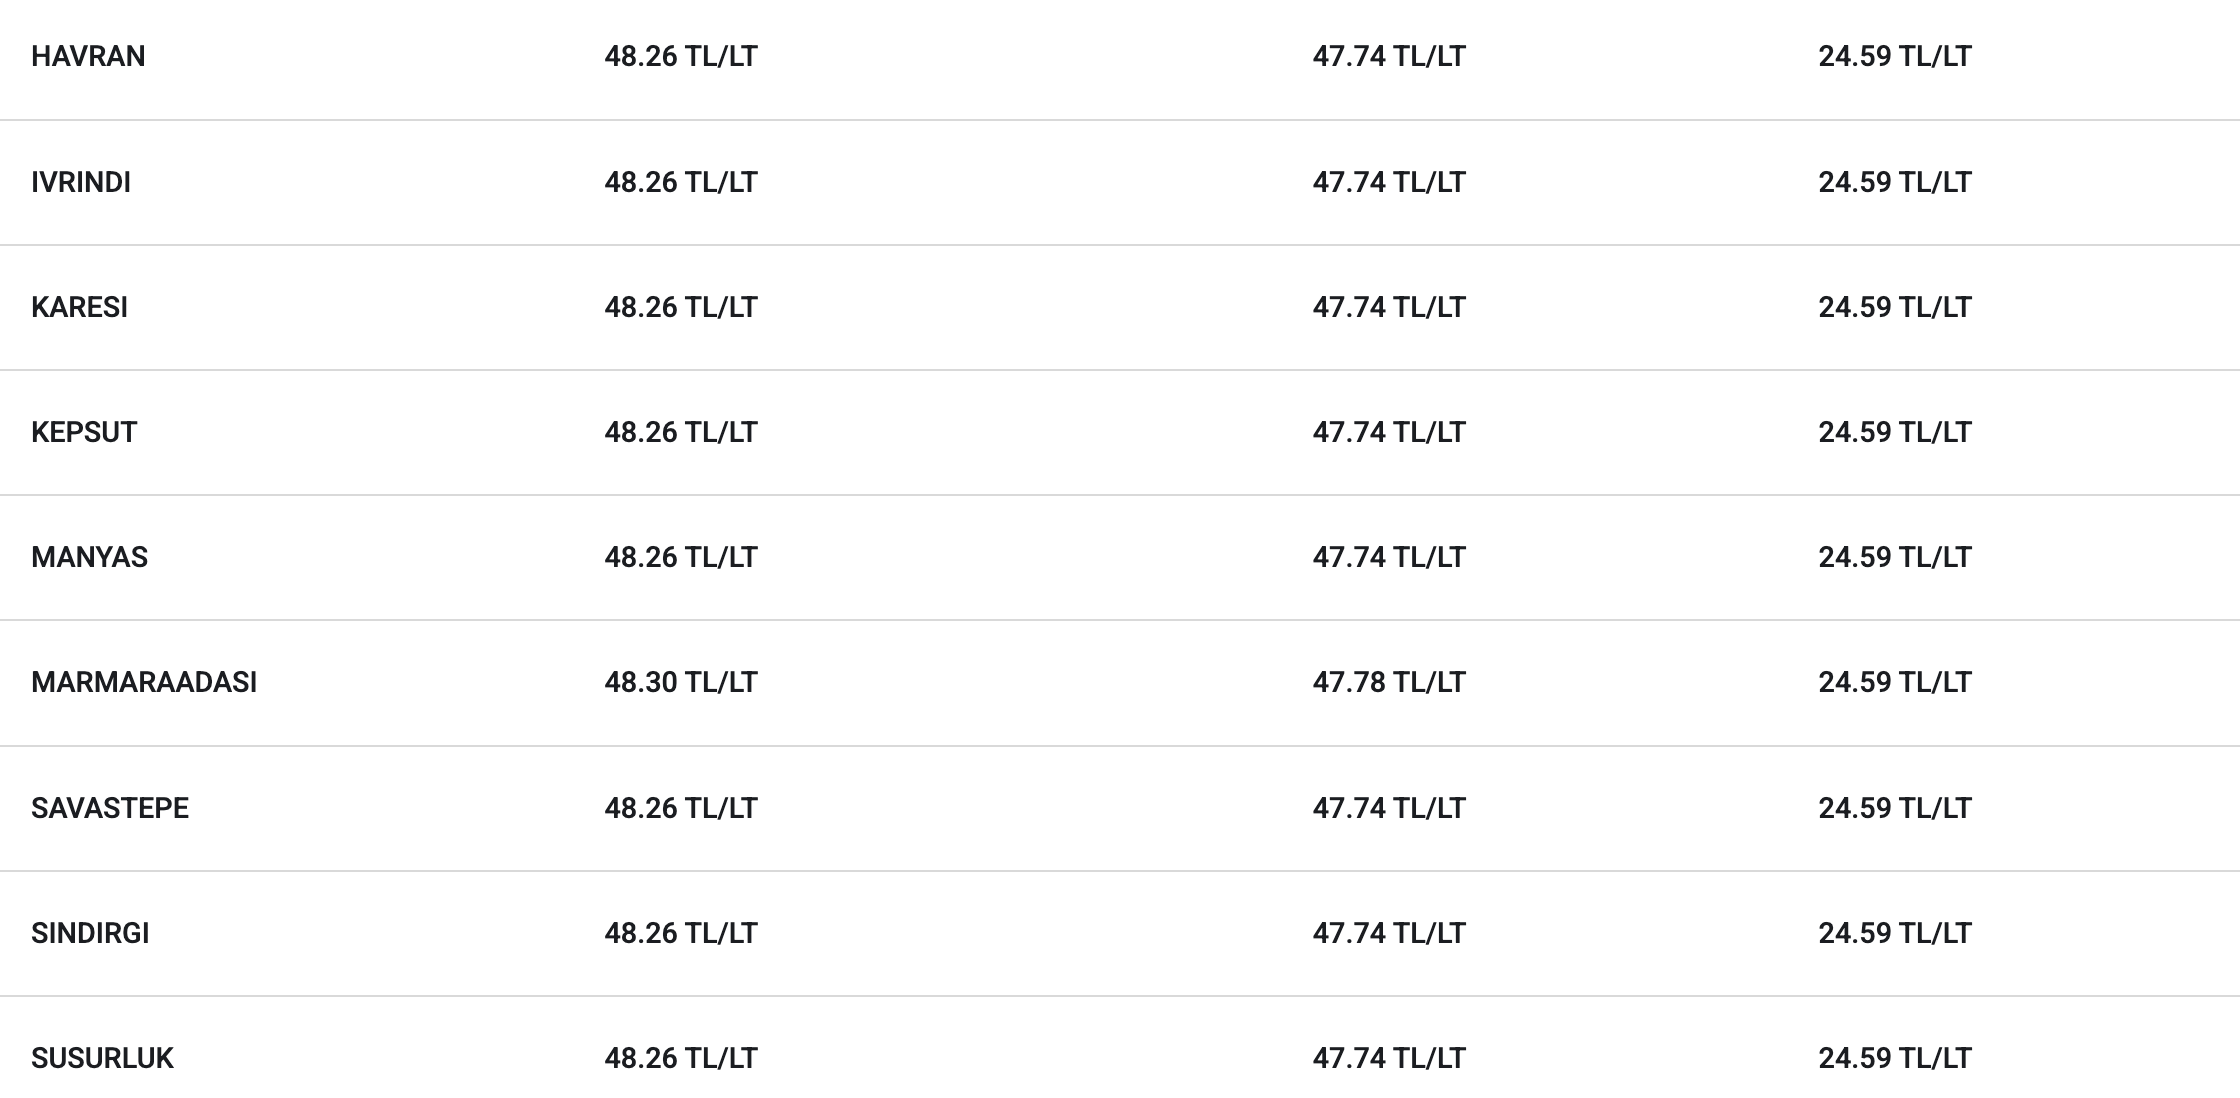Select the KEPSUT district name
Image resolution: width=2240 pixels, height=1098 pixels.
84,432
